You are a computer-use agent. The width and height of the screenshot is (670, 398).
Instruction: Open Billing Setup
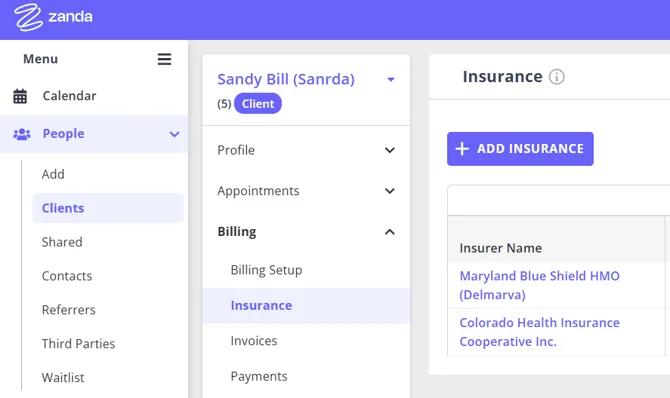(x=266, y=270)
